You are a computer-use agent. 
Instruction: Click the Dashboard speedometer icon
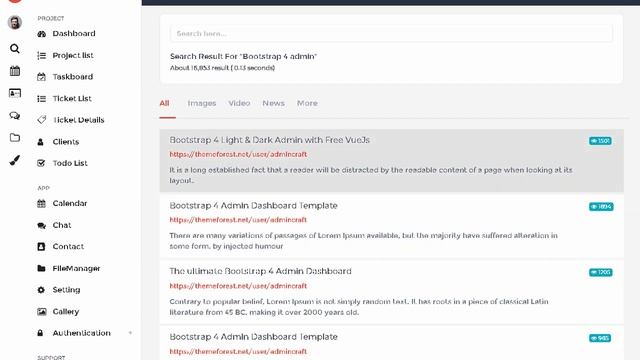point(41,34)
